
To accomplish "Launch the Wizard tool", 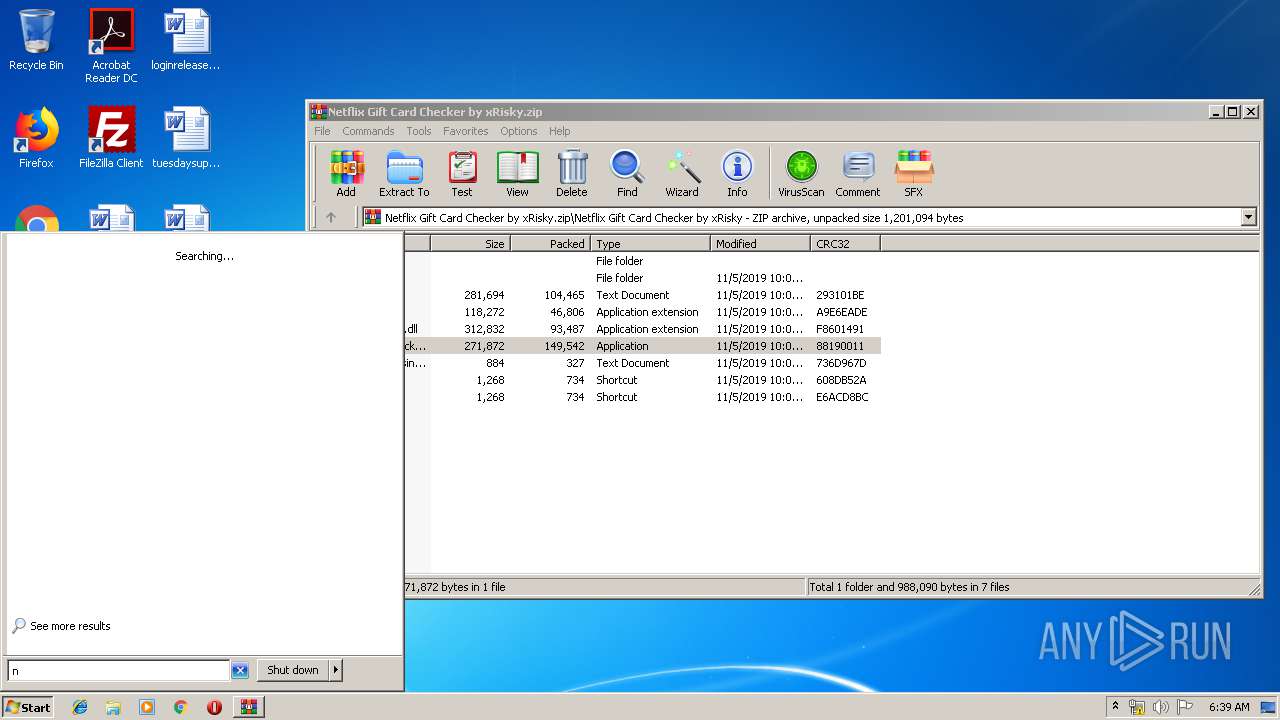I will [682, 173].
